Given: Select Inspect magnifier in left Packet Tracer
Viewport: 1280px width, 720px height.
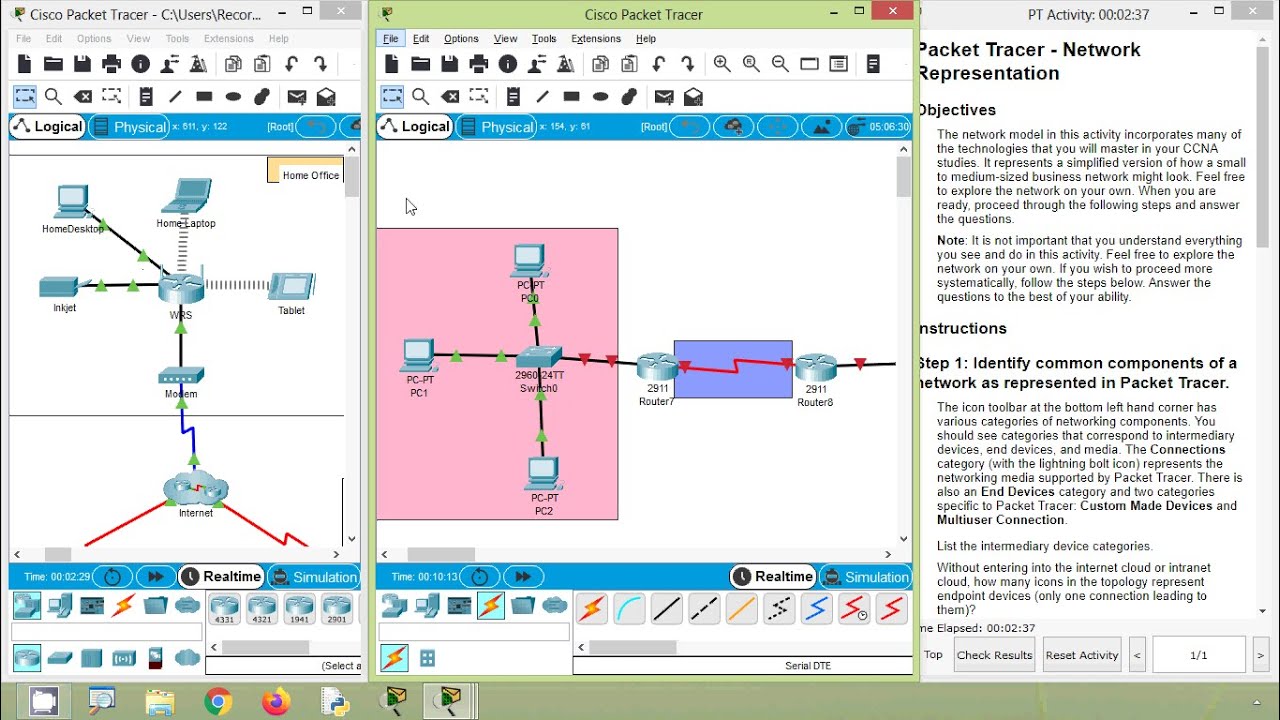Looking at the screenshot, I should point(53,97).
